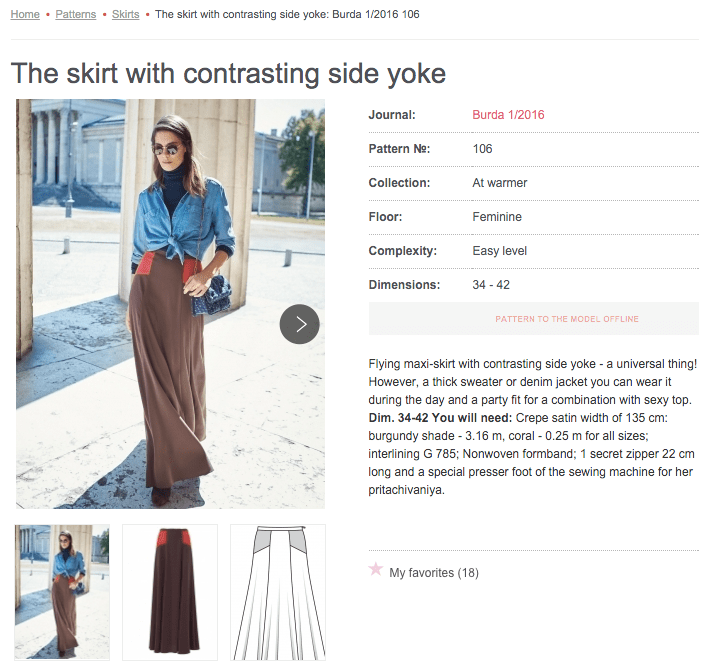The width and height of the screenshot is (714, 671).
Task: Show the technical line drawing thumbnail
Action: click(x=278, y=592)
